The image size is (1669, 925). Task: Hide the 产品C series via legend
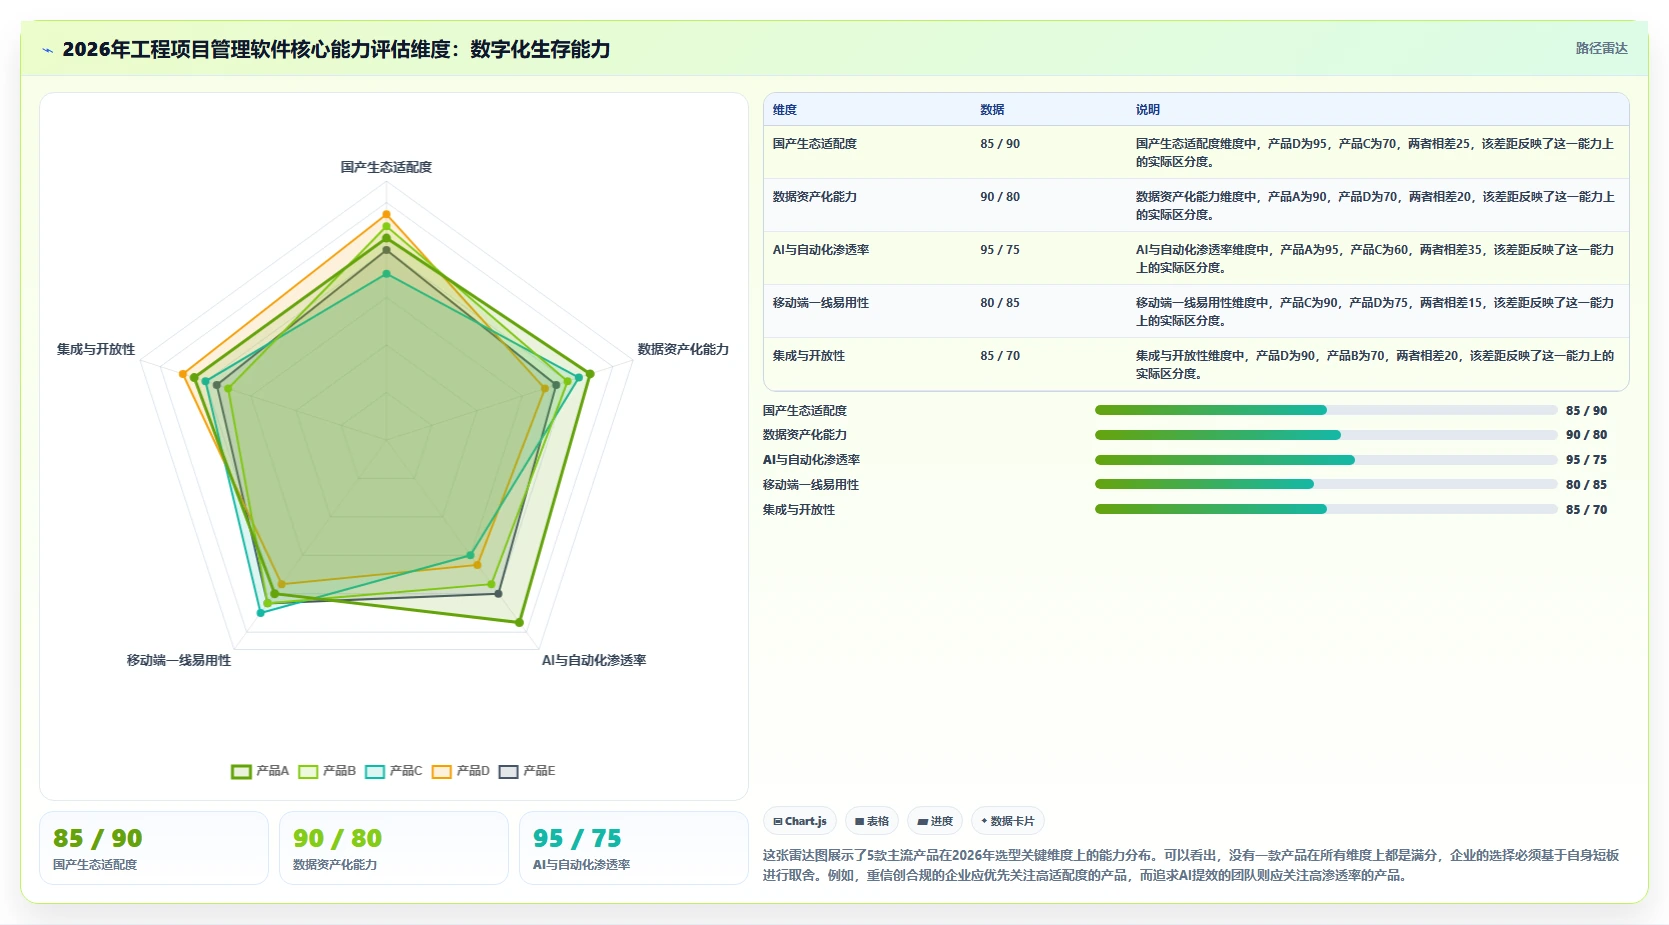point(394,771)
